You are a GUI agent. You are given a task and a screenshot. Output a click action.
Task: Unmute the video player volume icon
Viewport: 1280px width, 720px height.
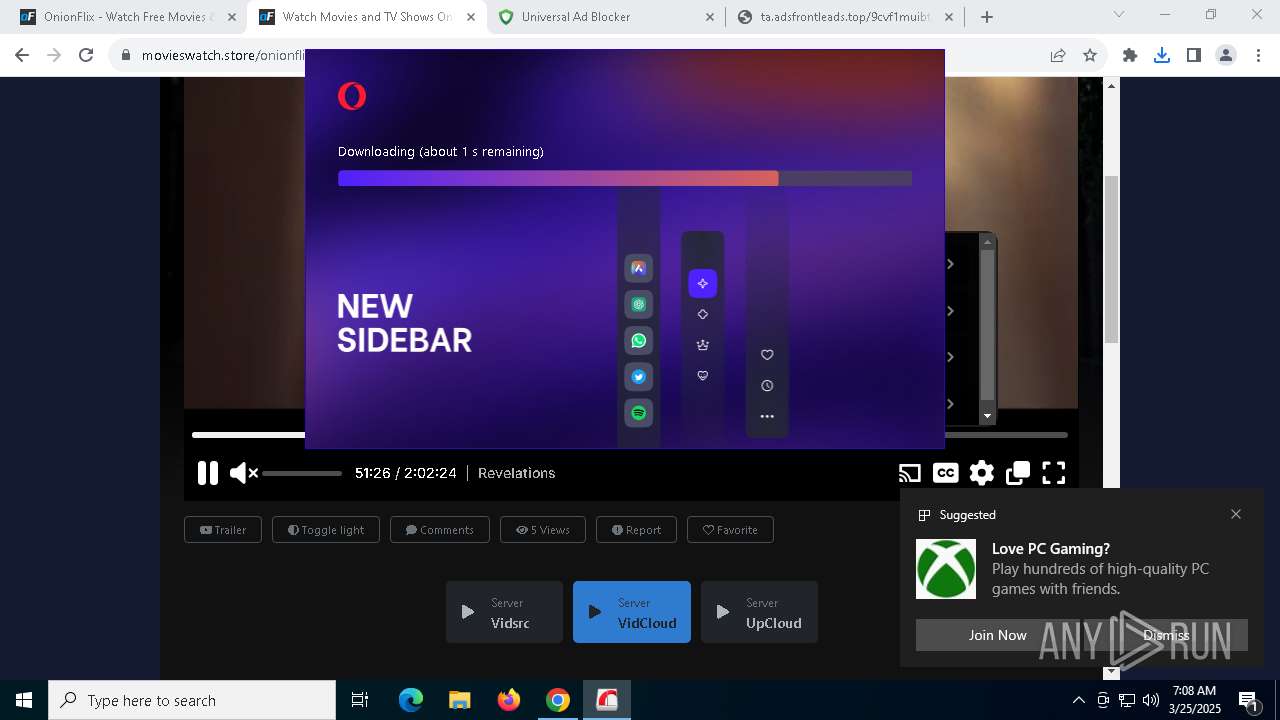[243, 473]
